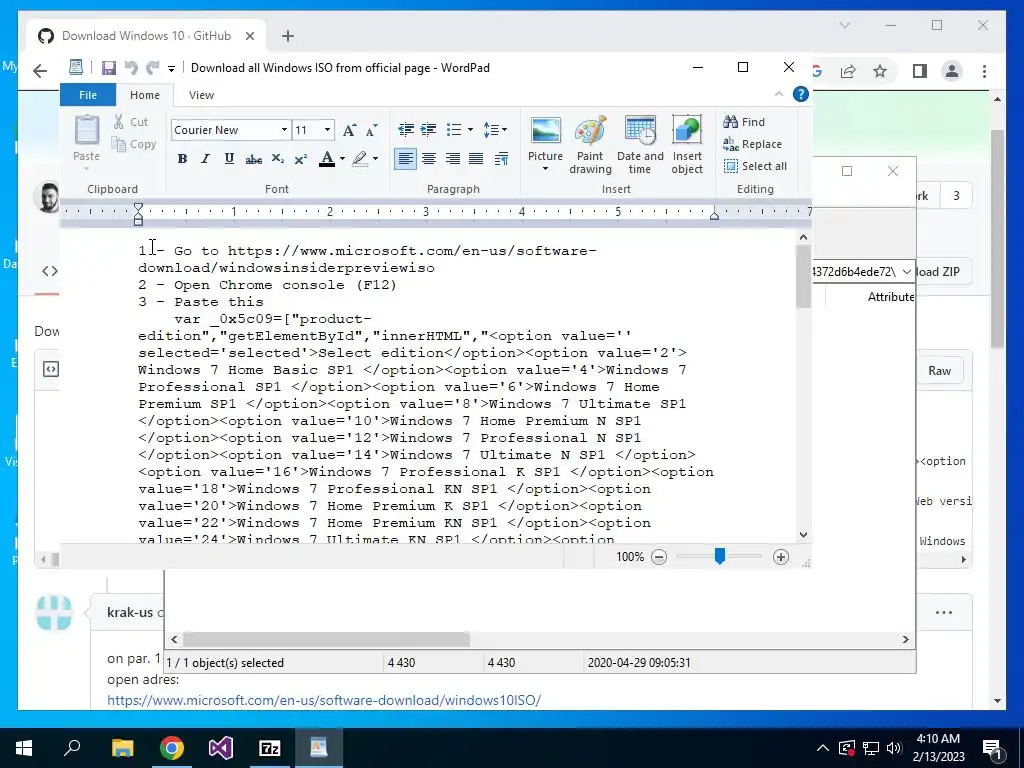Viewport: 1024px width, 768px height.
Task: Click the Decrease indent icon
Action: point(406,129)
